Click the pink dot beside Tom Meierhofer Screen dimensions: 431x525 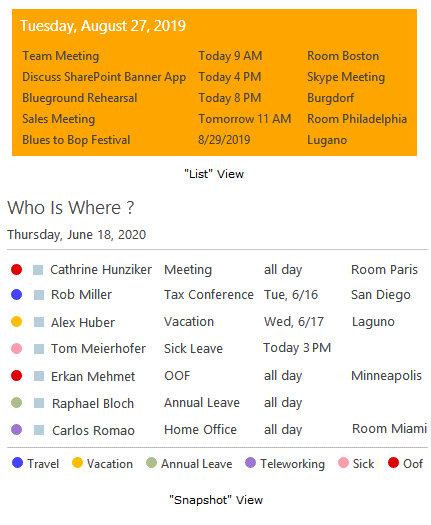pyautogui.click(x=16, y=349)
